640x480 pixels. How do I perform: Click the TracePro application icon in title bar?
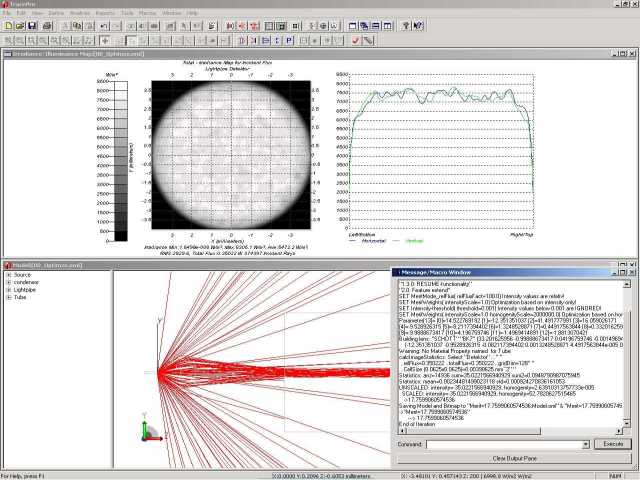pos(4,4)
